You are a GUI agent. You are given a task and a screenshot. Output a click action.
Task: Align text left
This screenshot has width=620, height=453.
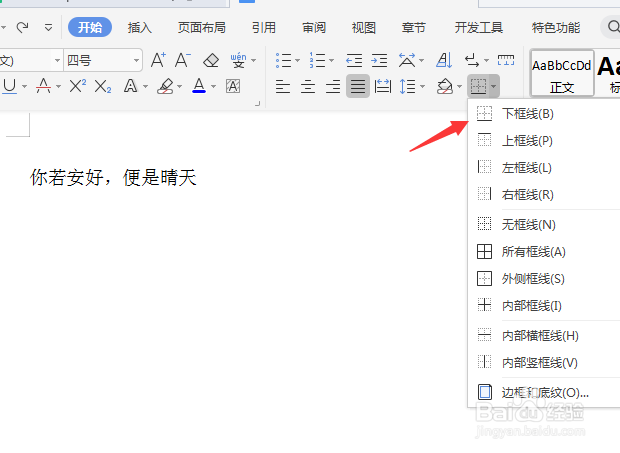coord(283,86)
